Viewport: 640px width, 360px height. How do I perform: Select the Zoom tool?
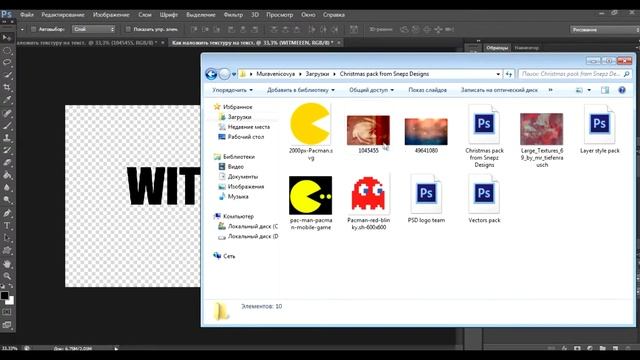(7, 276)
